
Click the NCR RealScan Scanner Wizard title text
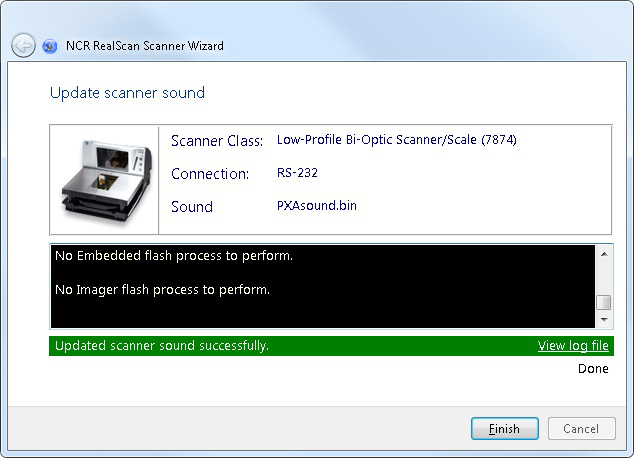tap(145, 46)
